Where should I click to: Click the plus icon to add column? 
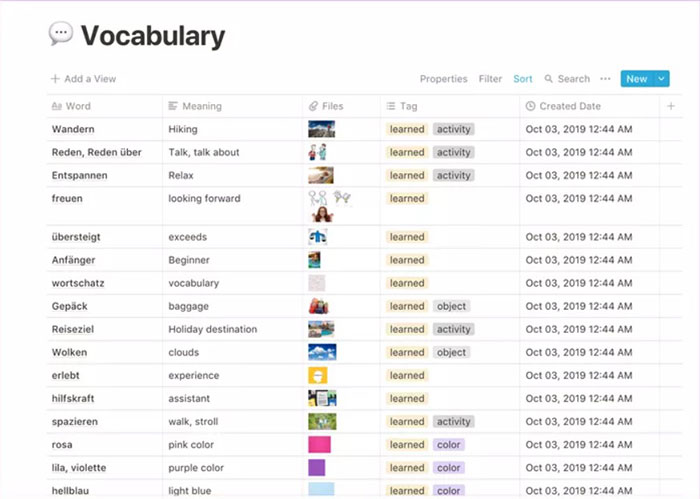click(x=671, y=106)
